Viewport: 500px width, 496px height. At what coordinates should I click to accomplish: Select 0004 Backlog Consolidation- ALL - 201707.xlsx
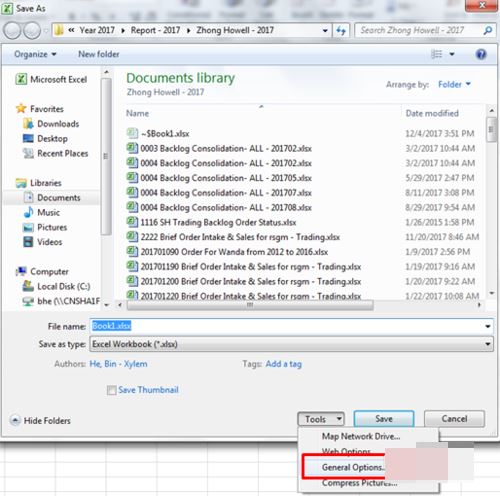click(x=219, y=193)
